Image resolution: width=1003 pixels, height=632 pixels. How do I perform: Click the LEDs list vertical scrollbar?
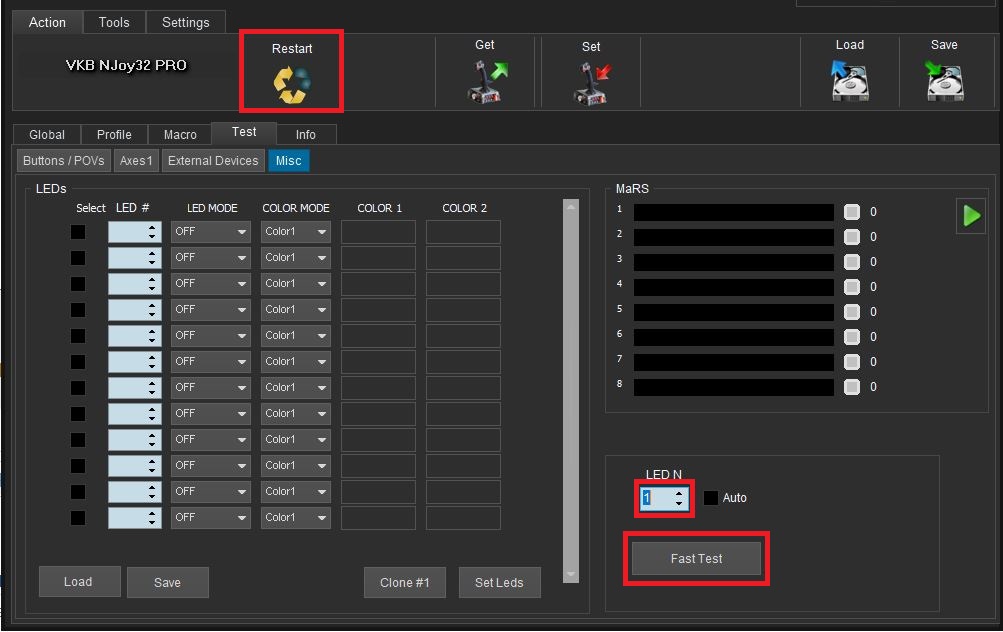tap(571, 390)
